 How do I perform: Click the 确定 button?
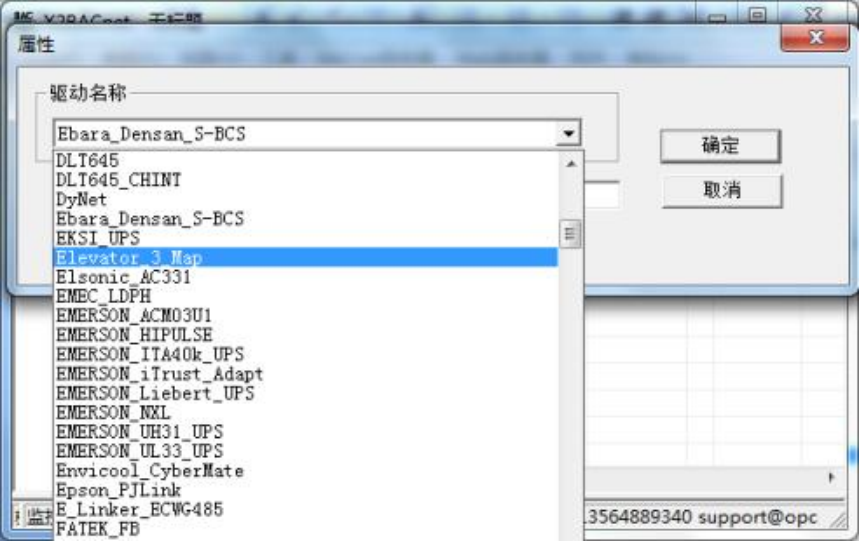click(720, 146)
